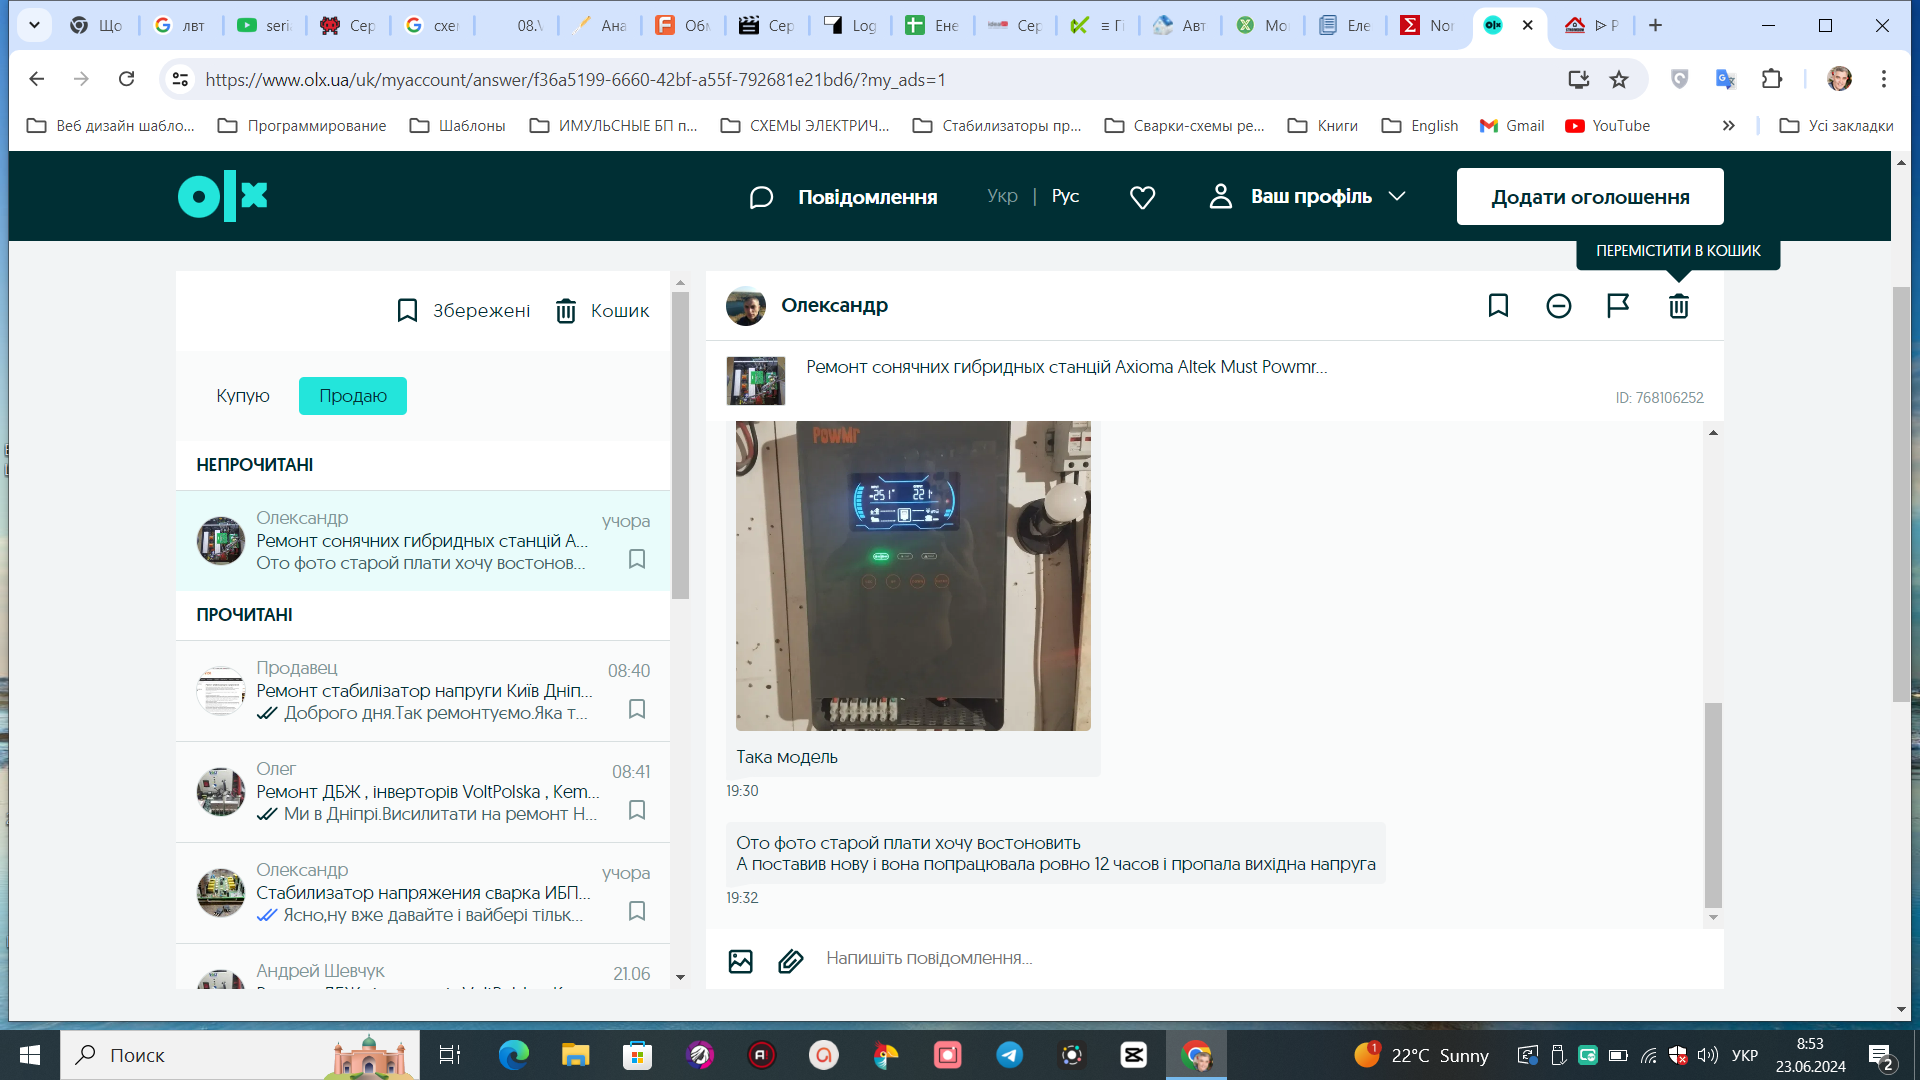Switch to the Купую tab

(x=243, y=396)
